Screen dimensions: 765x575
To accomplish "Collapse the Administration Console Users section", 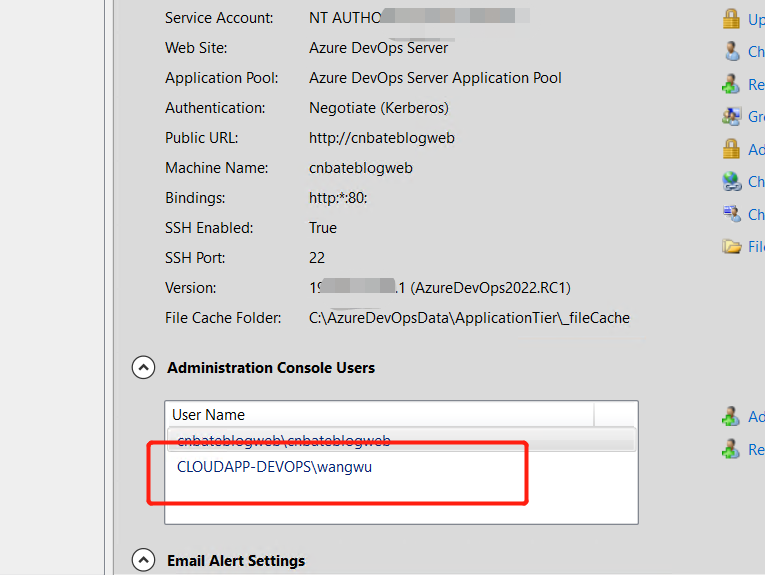I will (x=143, y=367).
